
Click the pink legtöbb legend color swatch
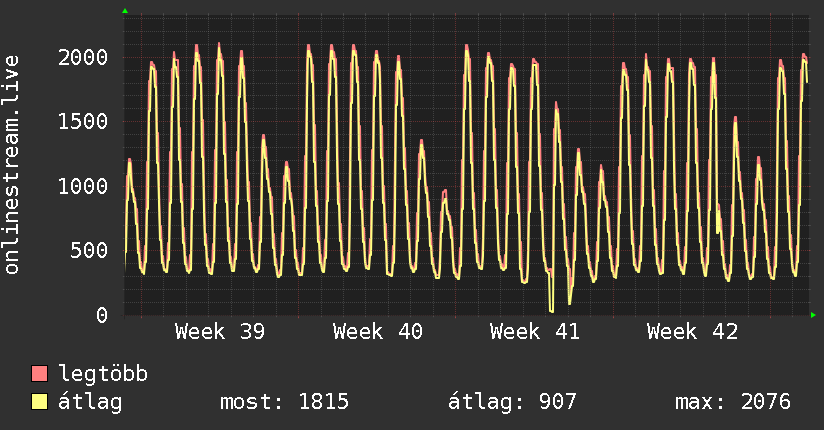pos(39,373)
